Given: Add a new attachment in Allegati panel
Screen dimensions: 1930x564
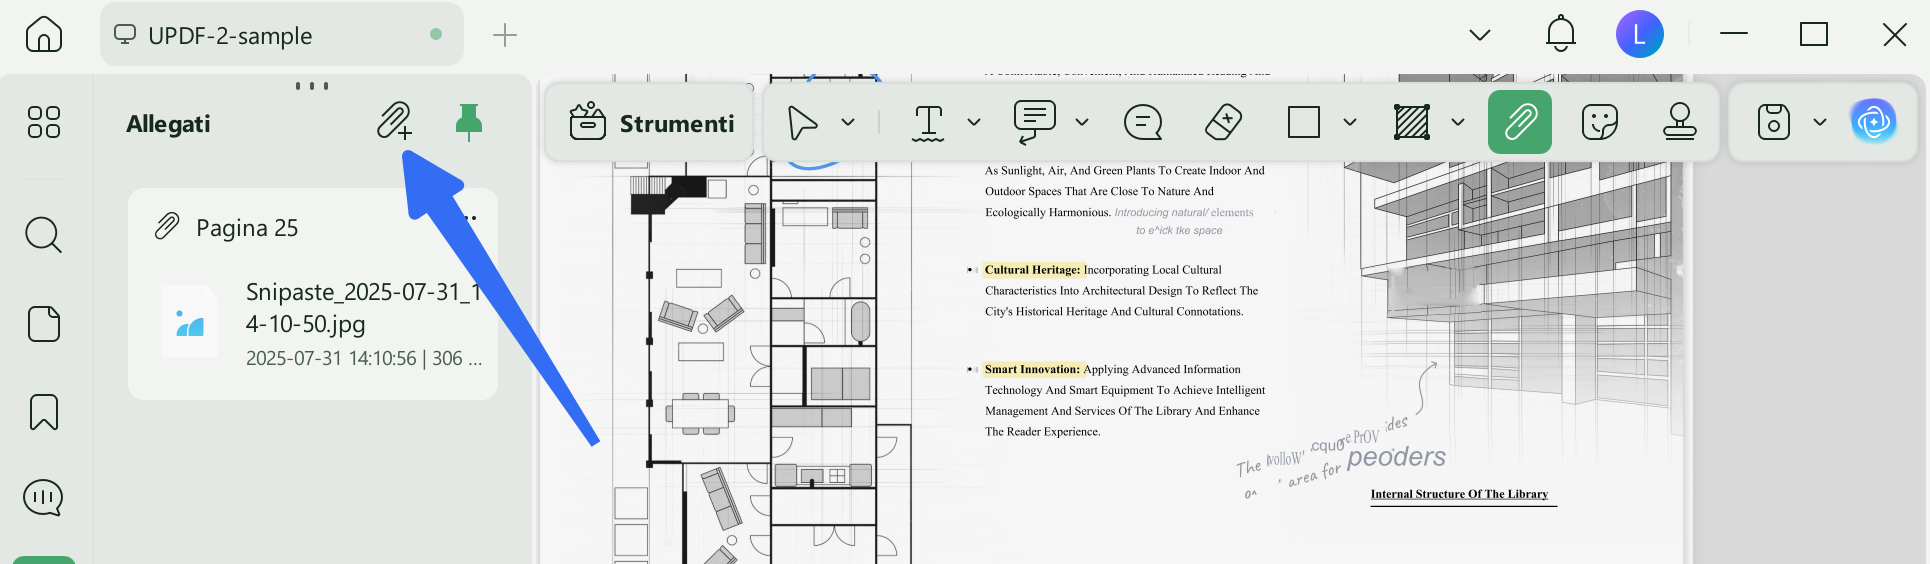Looking at the screenshot, I should [394, 122].
